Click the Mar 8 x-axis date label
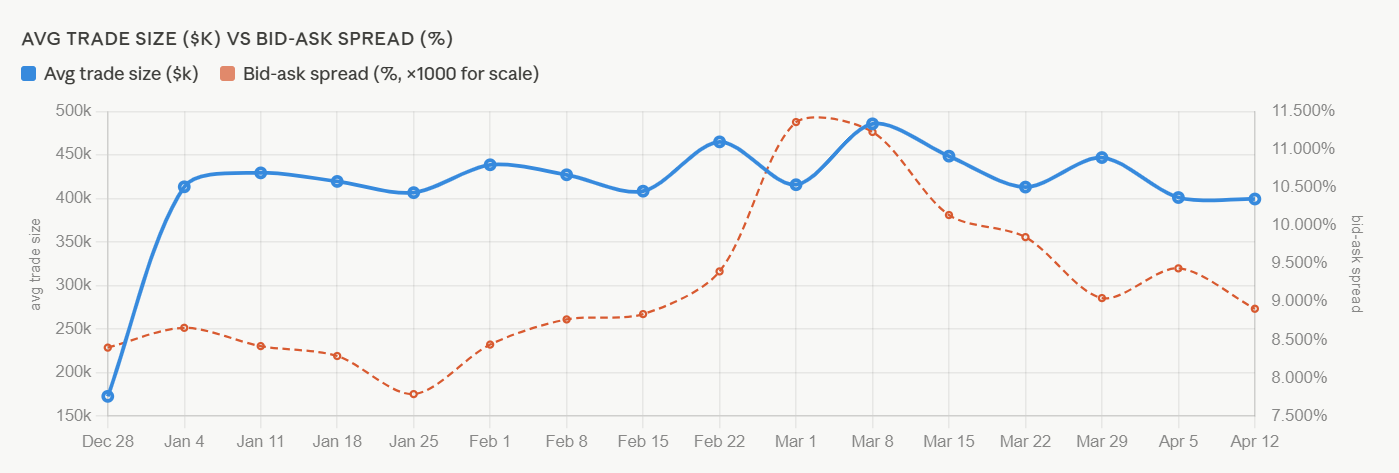Viewport: 1399px width, 473px height. tap(872, 440)
